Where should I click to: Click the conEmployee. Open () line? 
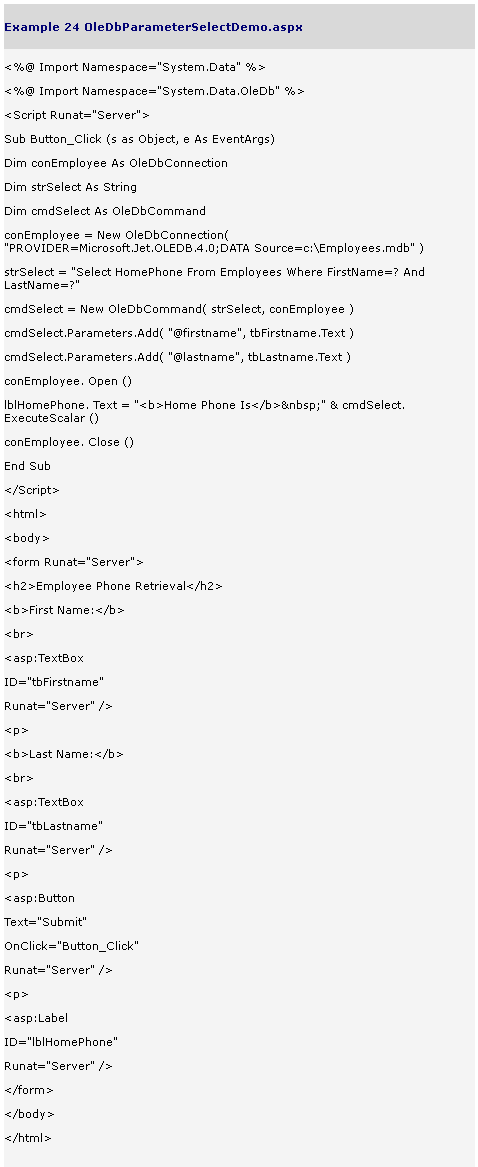pos(68,381)
